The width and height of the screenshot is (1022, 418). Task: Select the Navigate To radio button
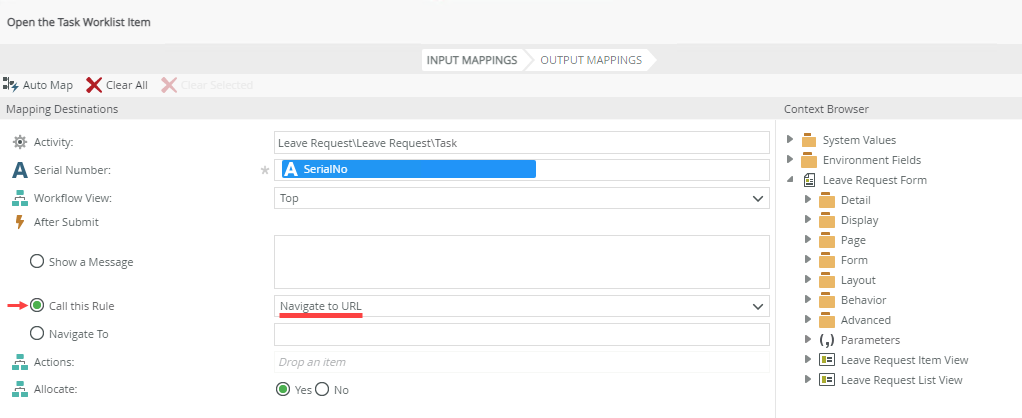pyautogui.click(x=37, y=333)
